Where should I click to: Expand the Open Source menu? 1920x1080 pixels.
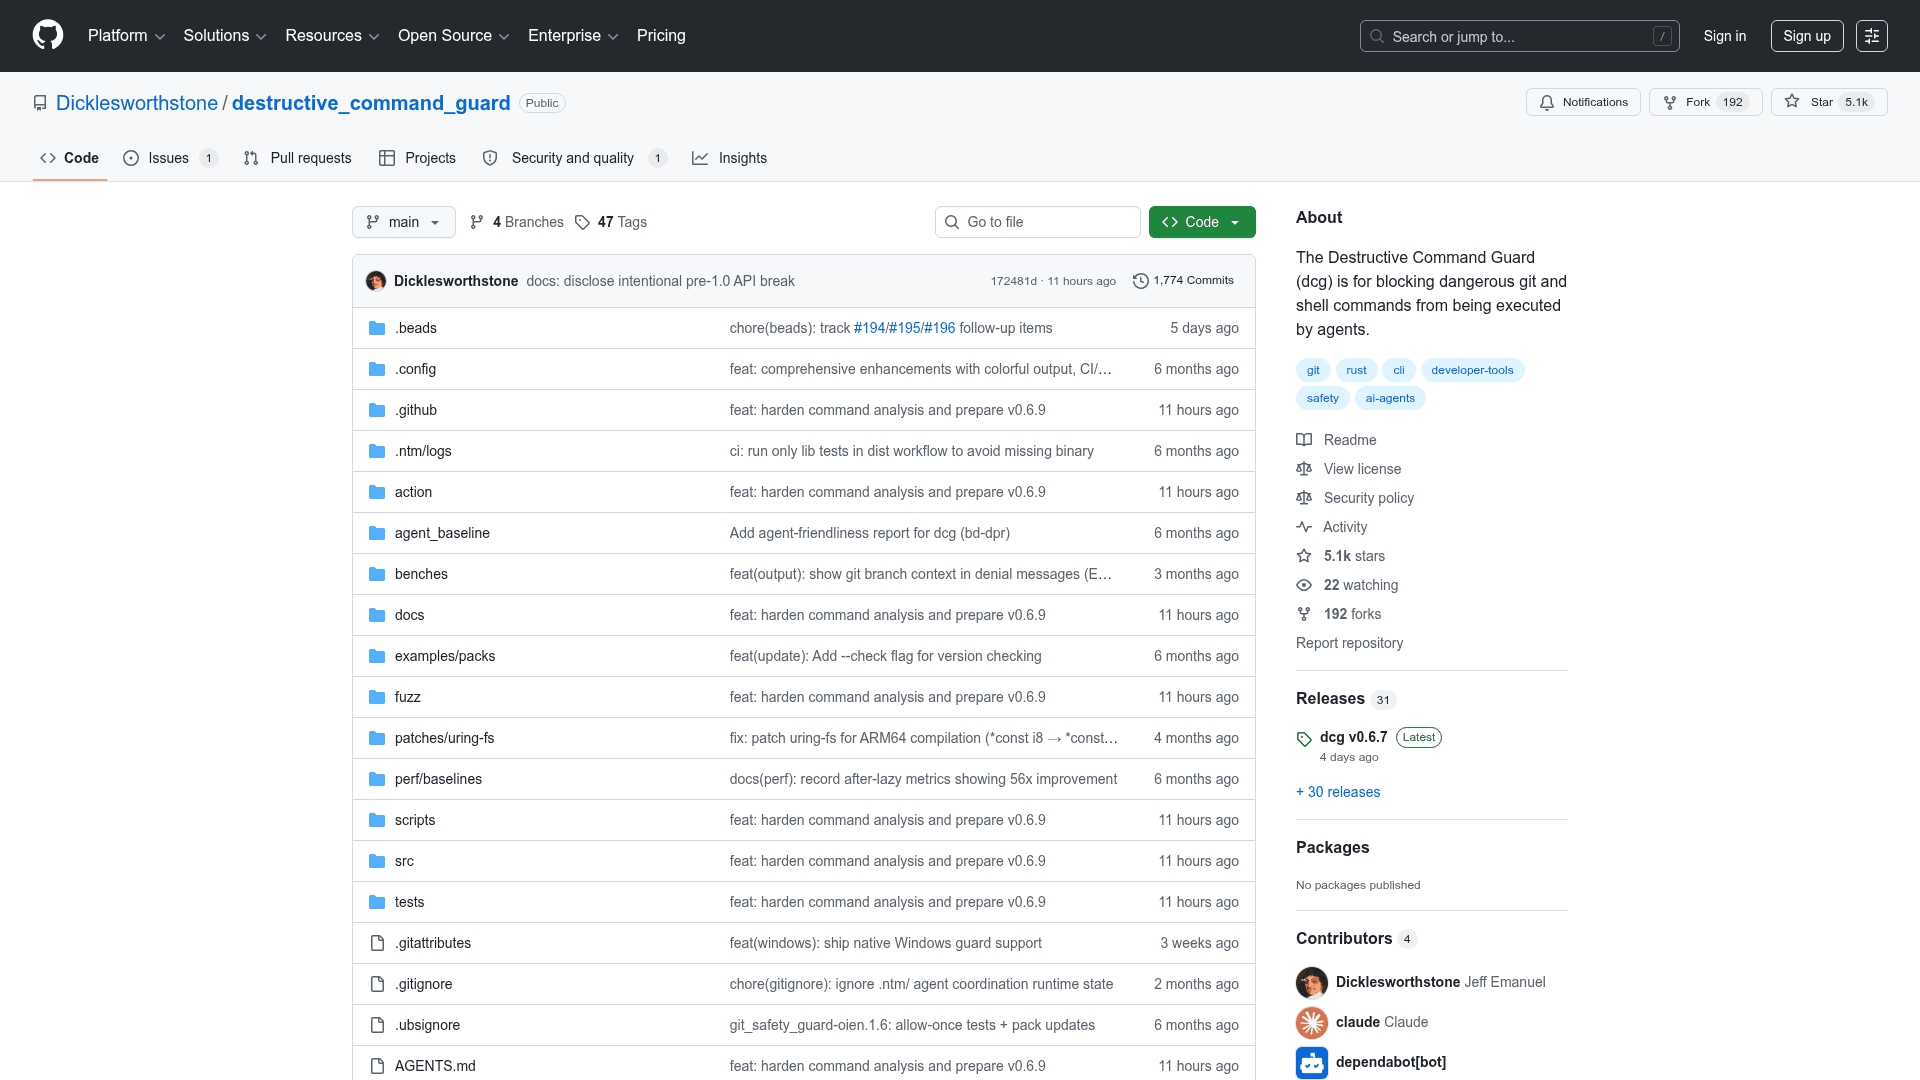pos(454,36)
